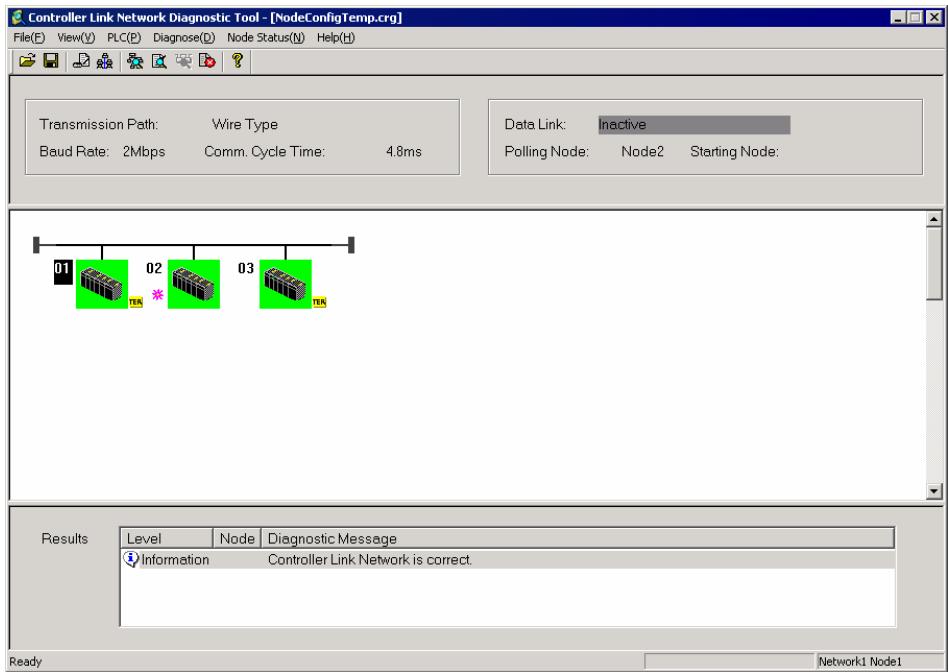Click the yellow question mark help icon

[237, 60]
